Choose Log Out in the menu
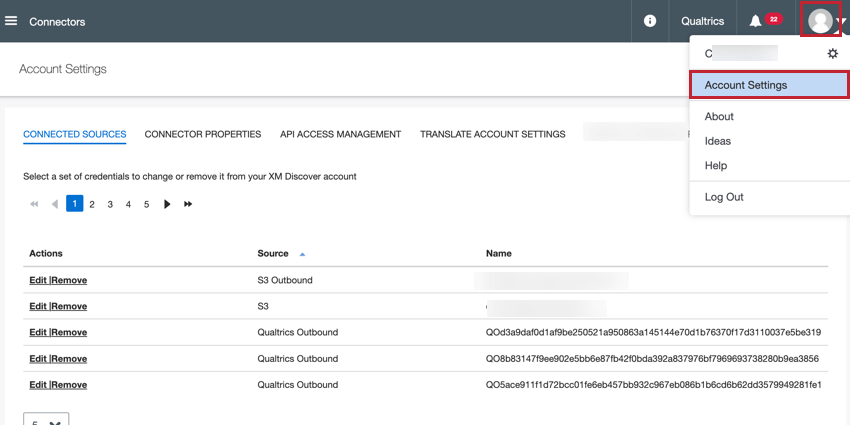This screenshot has height=425, width=850. point(724,197)
